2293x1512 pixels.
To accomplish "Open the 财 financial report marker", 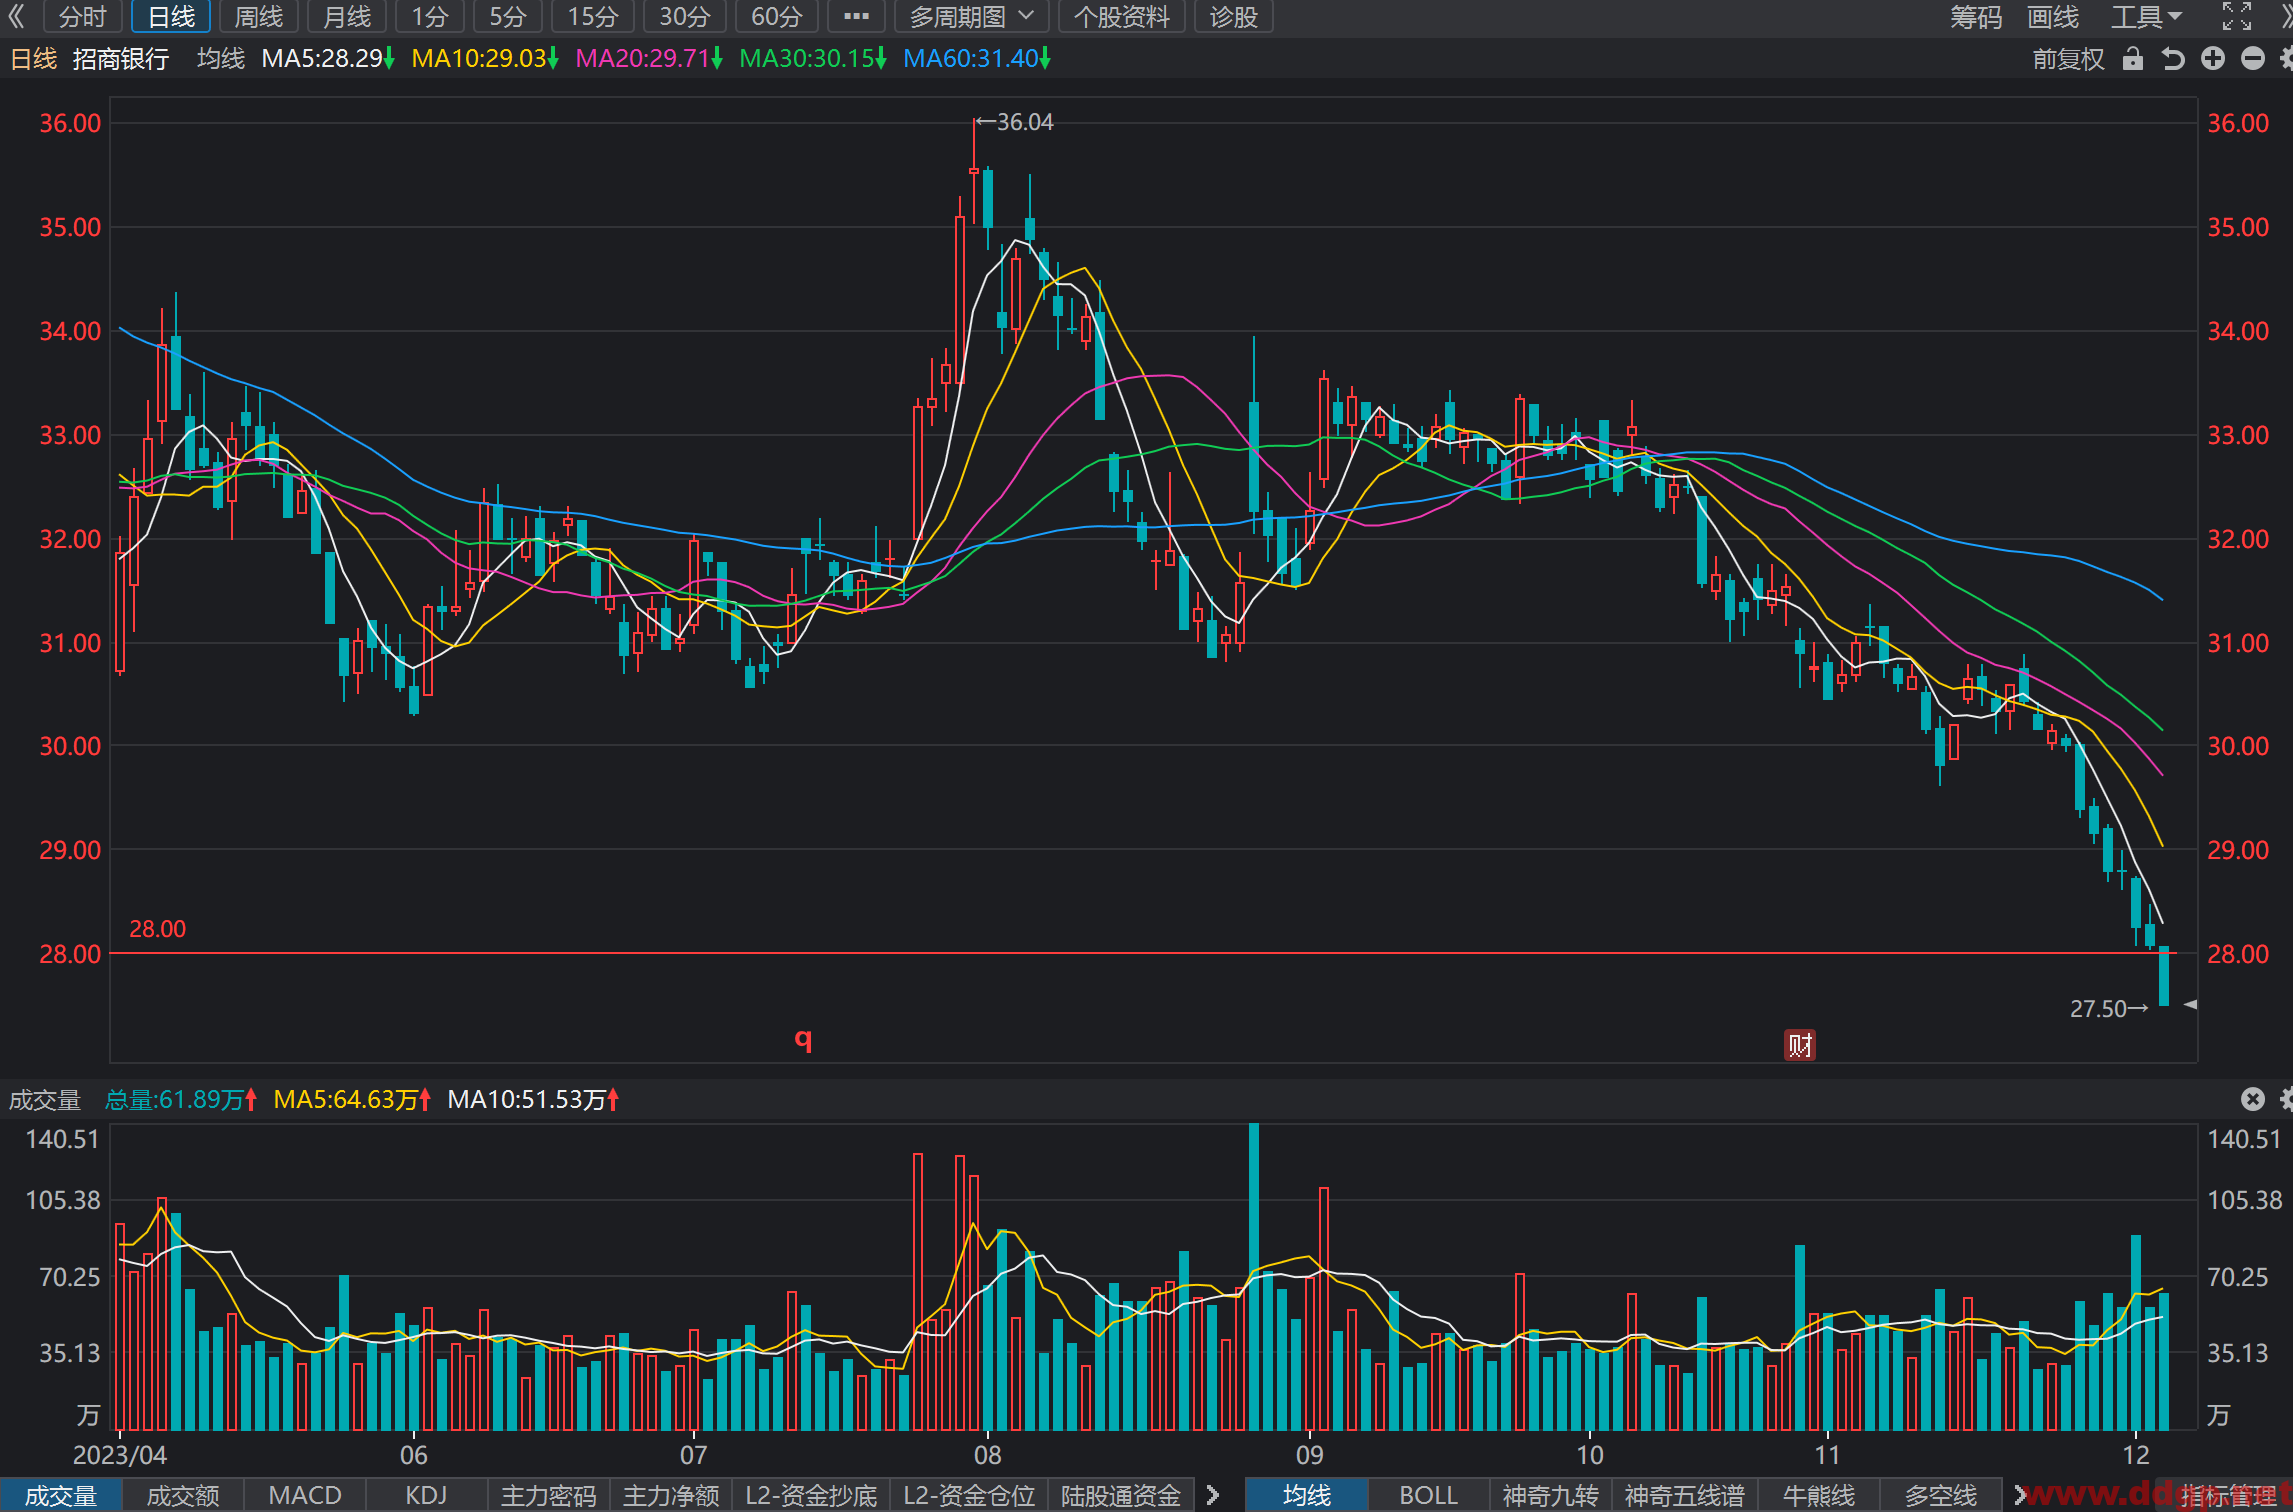I will (x=1800, y=1045).
